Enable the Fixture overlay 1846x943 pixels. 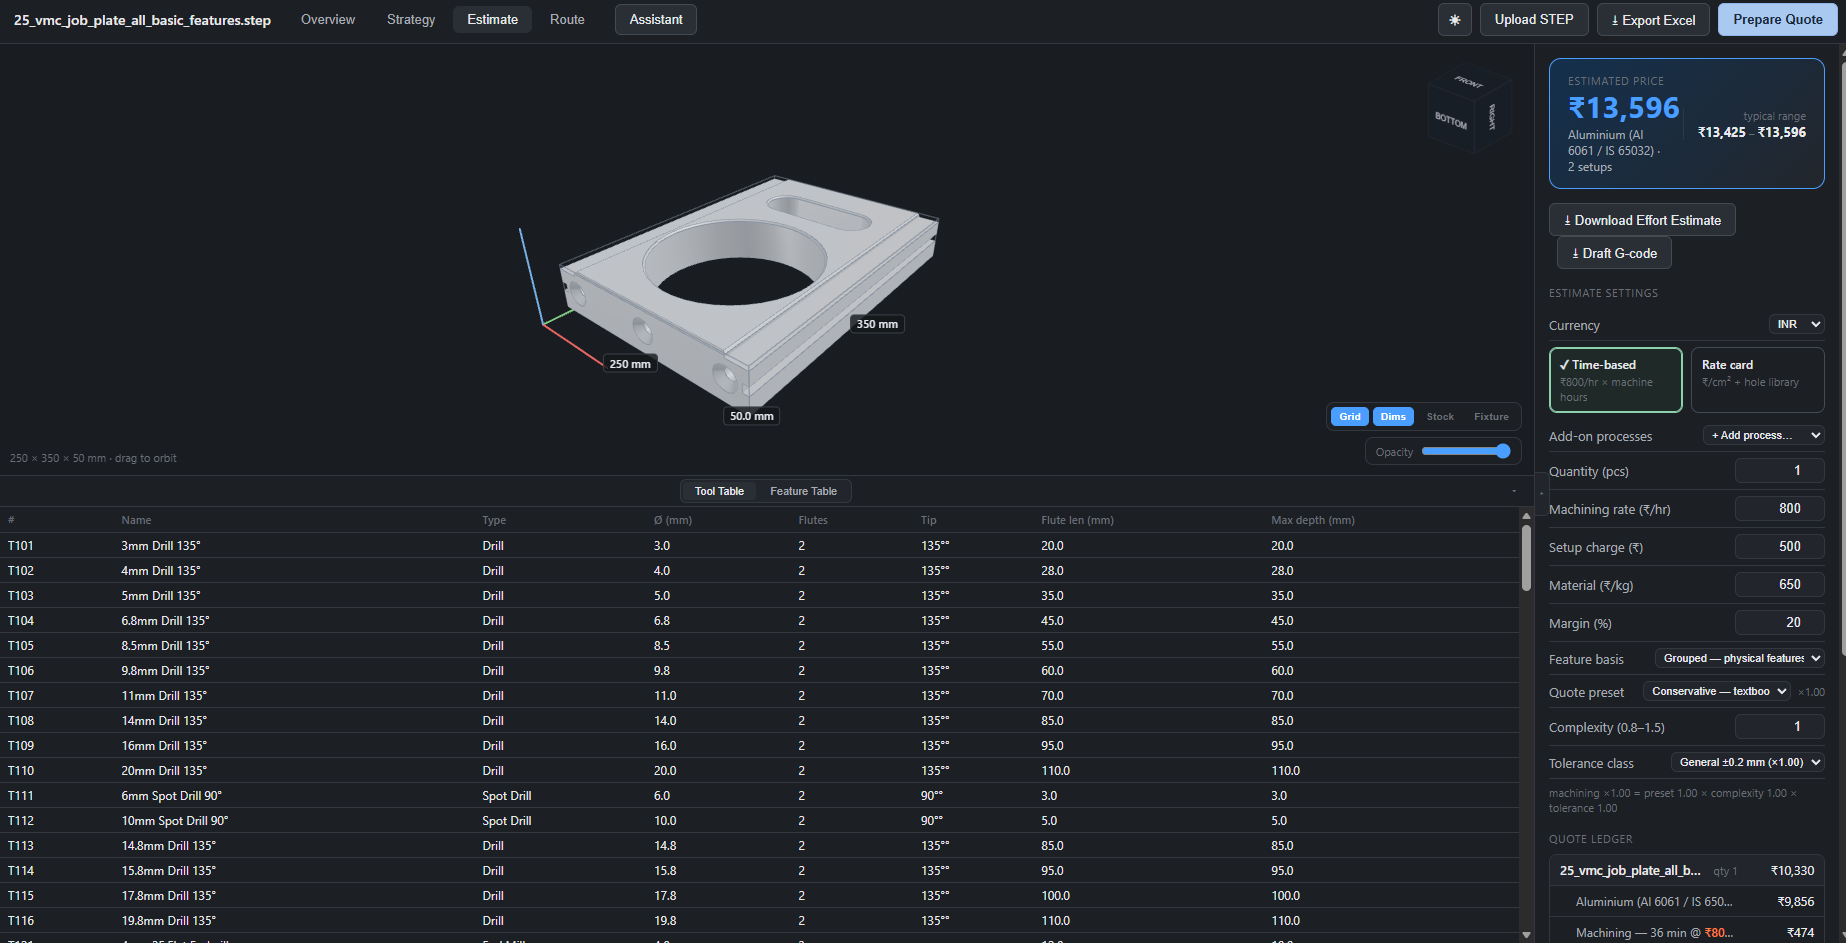1491,417
